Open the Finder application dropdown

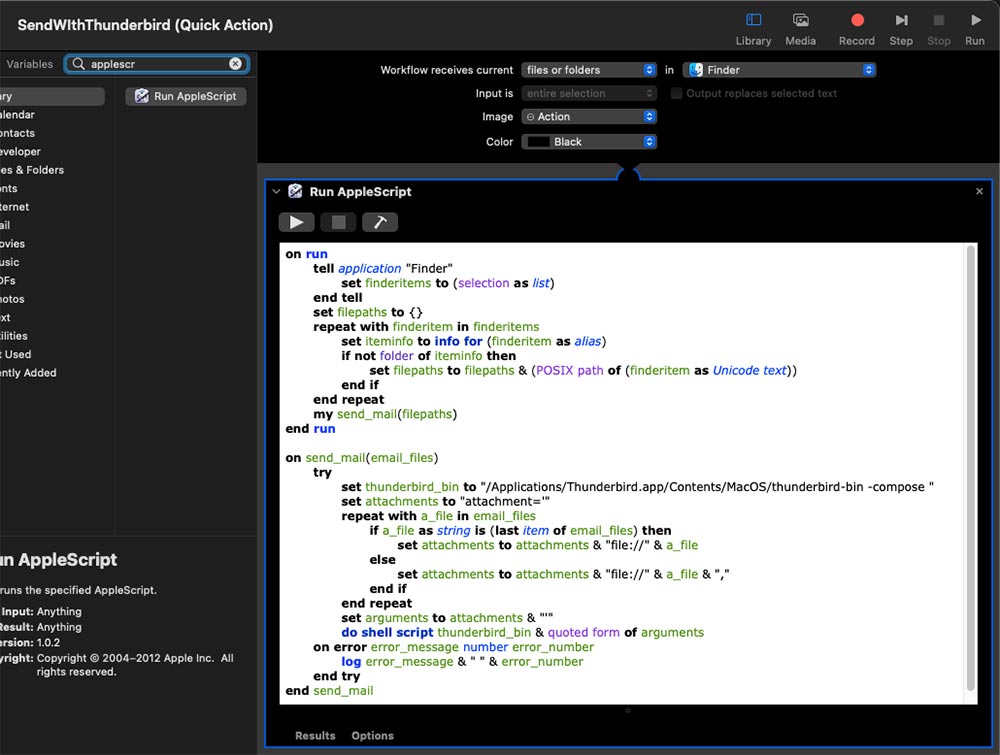pyautogui.click(x=779, y=70)
